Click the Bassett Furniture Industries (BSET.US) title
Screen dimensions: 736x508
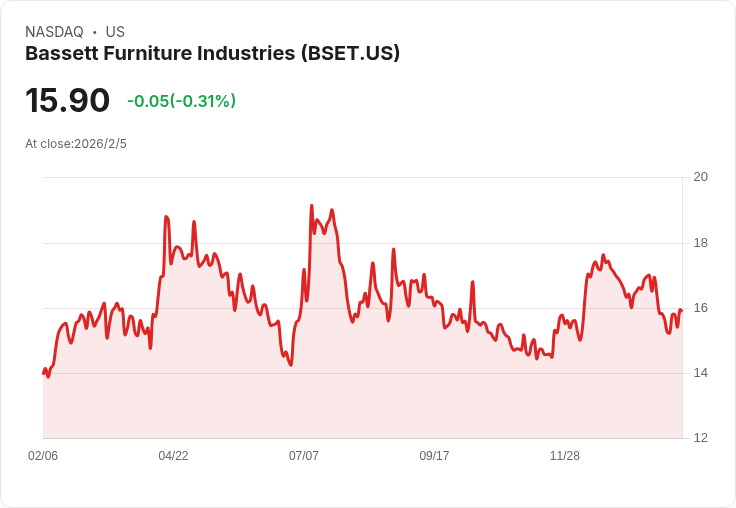coord(212,53)
